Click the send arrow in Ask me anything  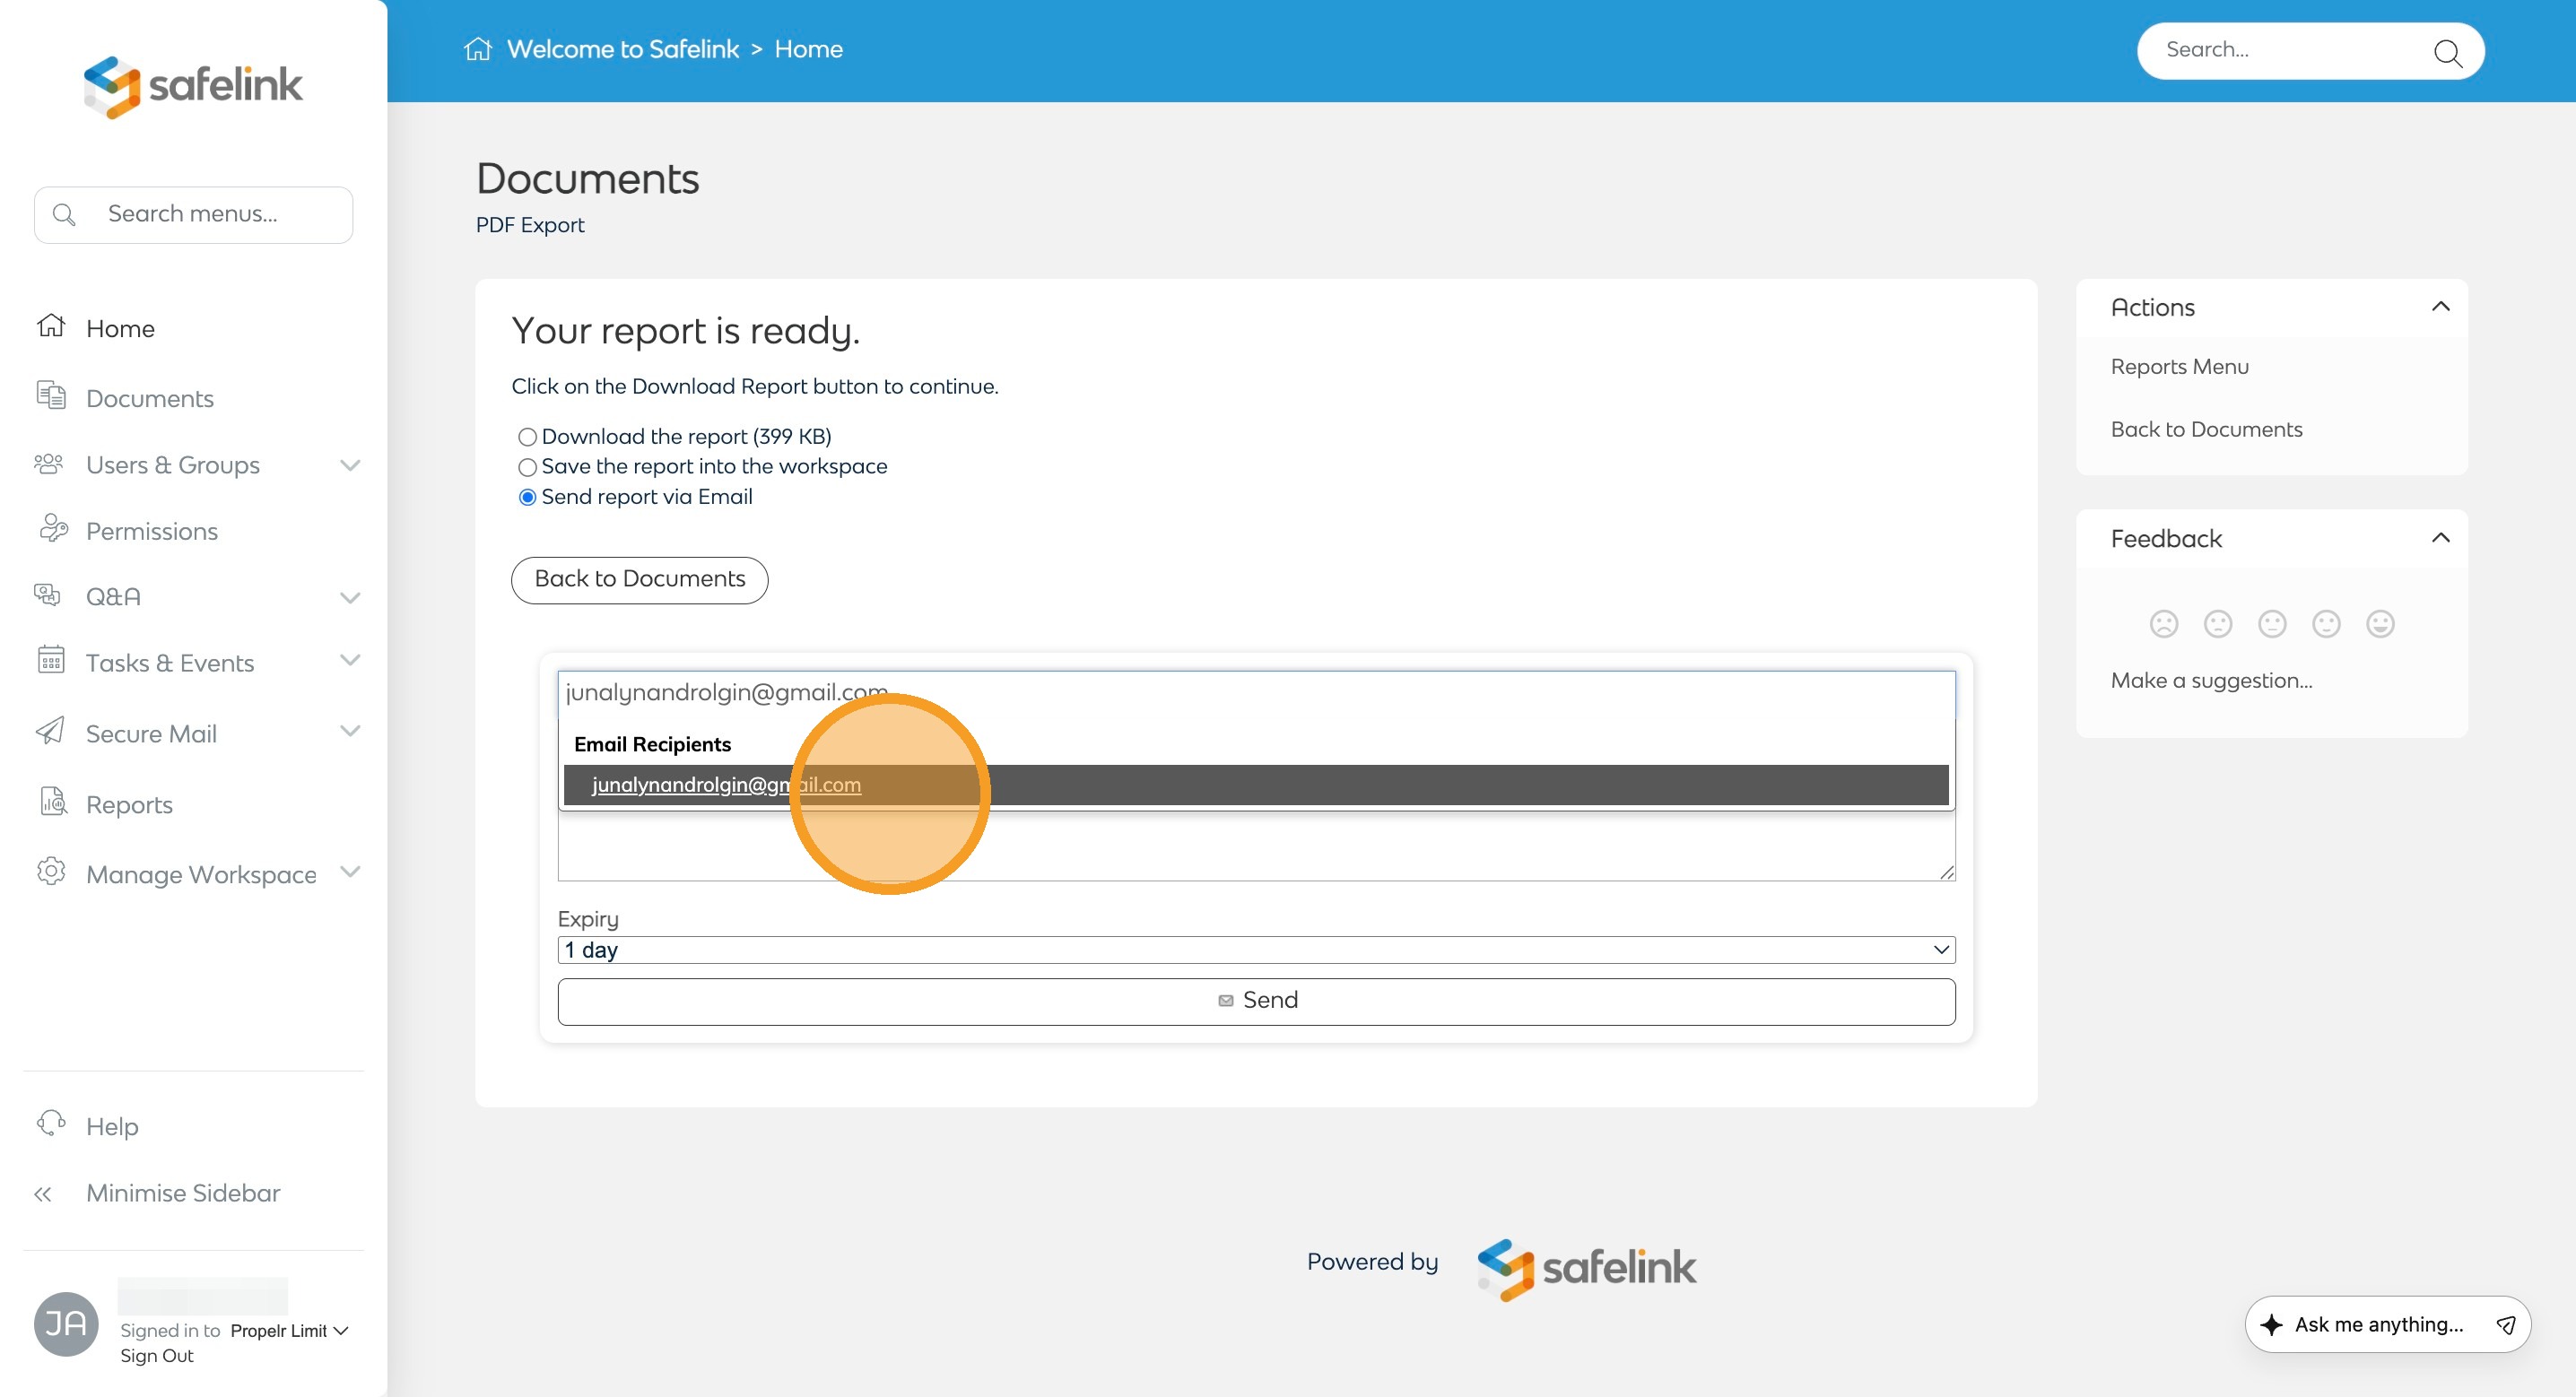click(2505, 1324)
